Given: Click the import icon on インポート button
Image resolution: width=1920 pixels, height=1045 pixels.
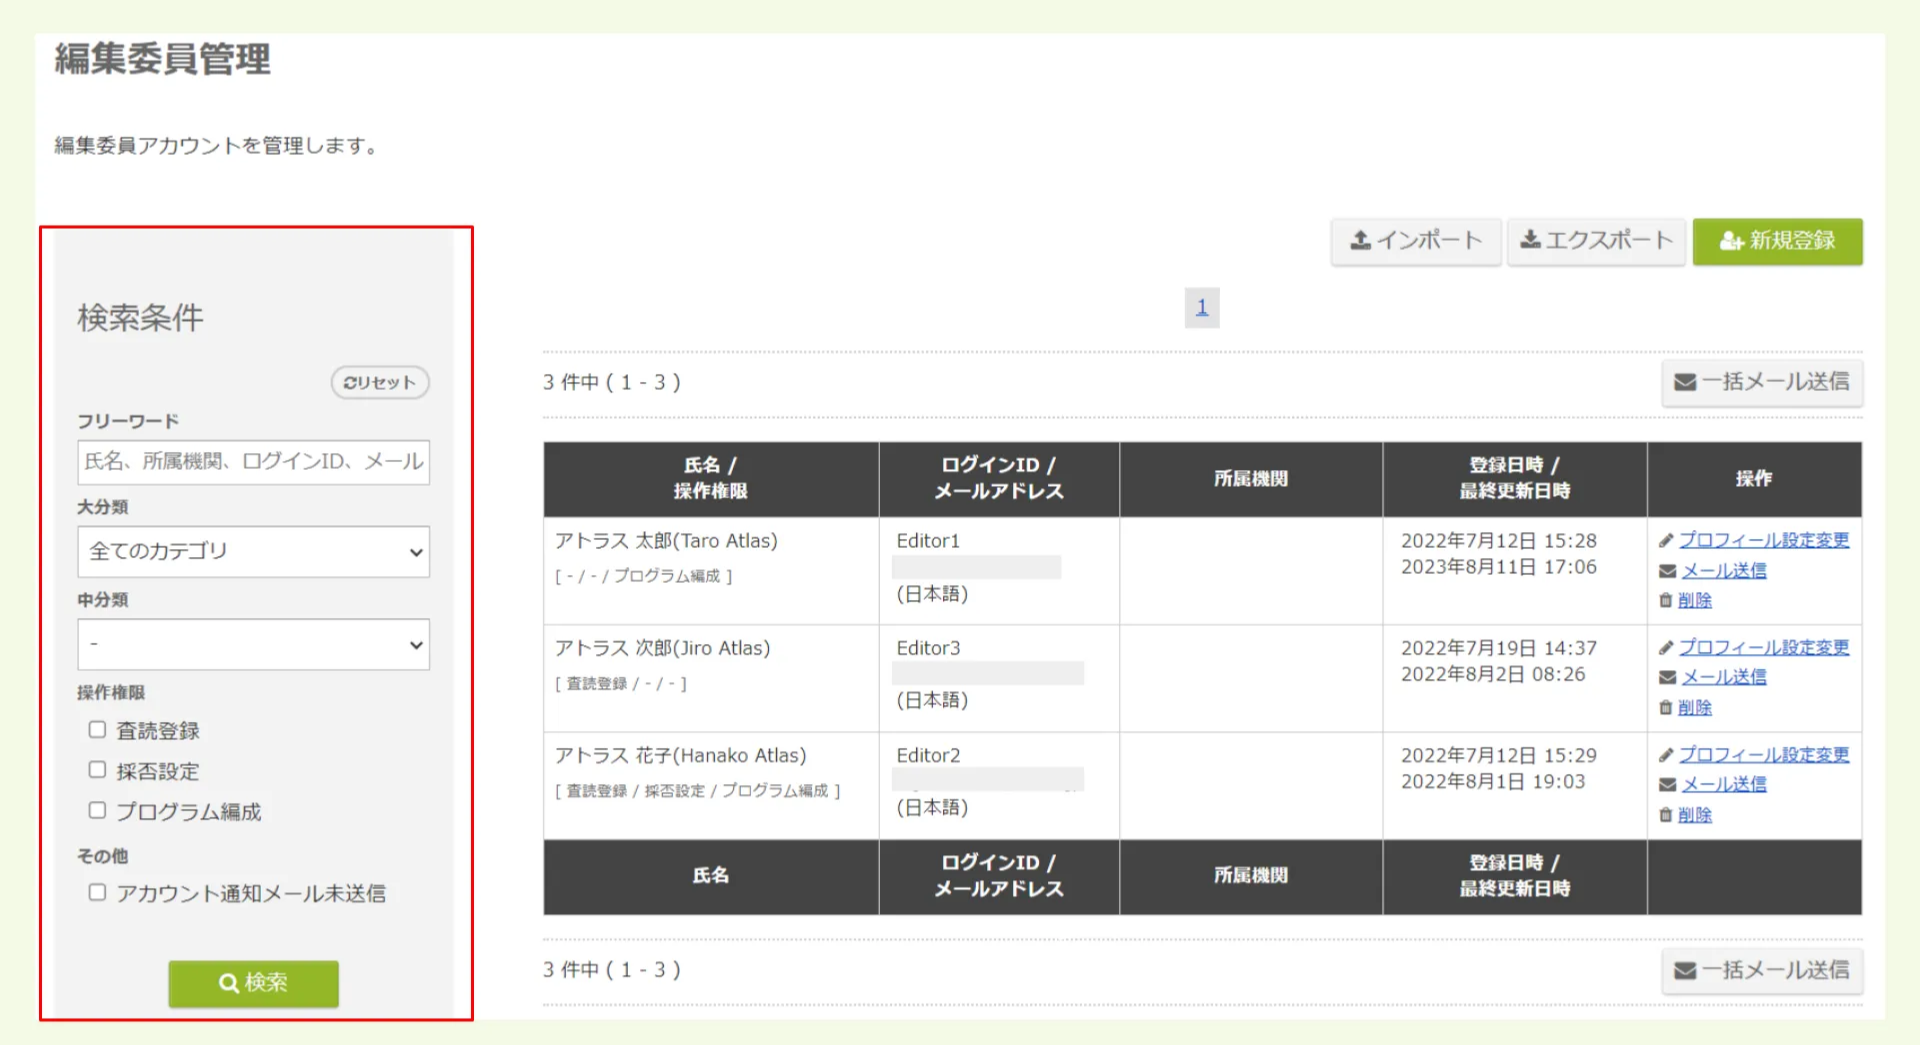Looking at the screenshot, I should (x=1362, y=240).
